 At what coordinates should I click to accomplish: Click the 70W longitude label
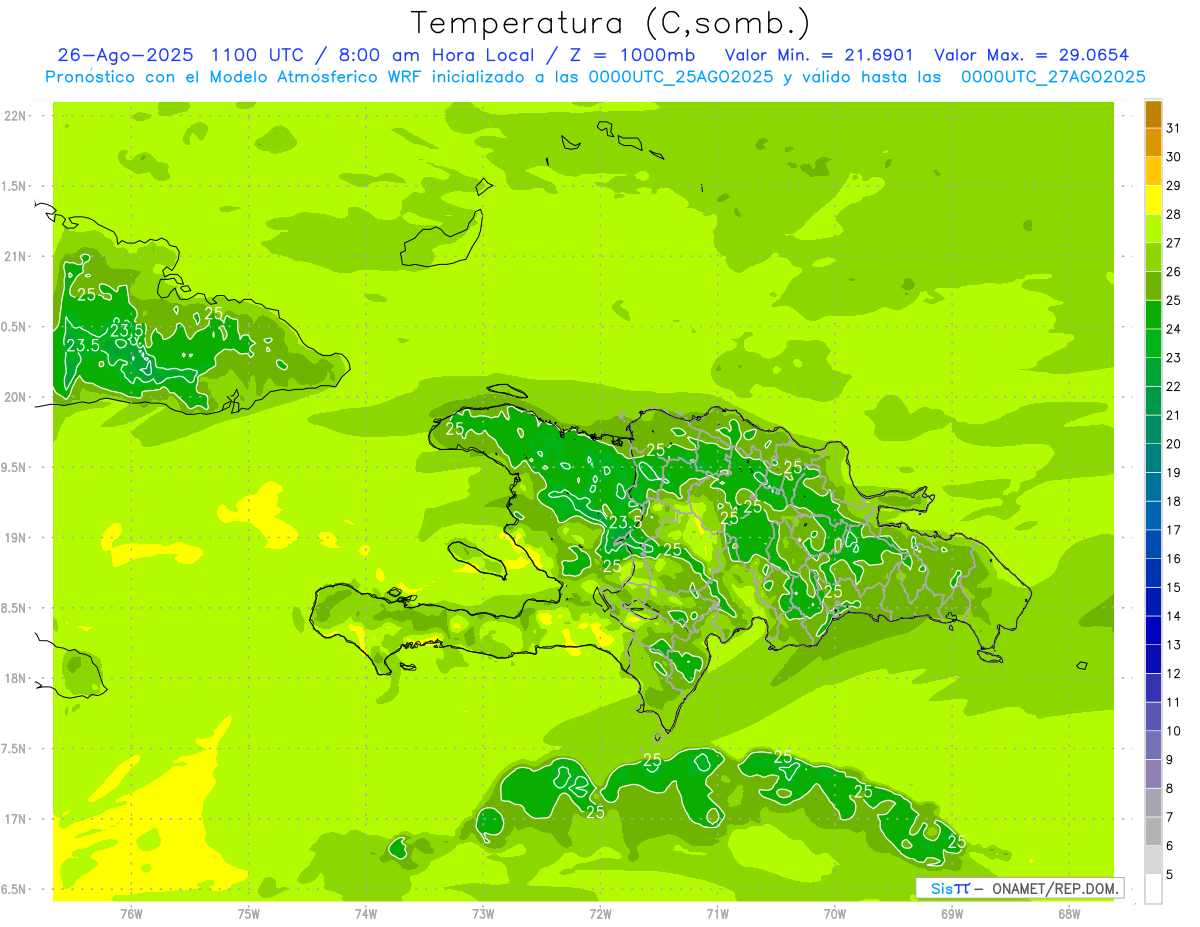point(835,913)
